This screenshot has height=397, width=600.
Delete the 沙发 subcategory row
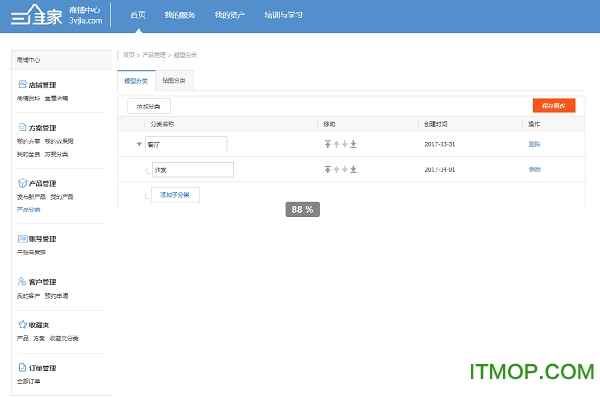point(535,169)
